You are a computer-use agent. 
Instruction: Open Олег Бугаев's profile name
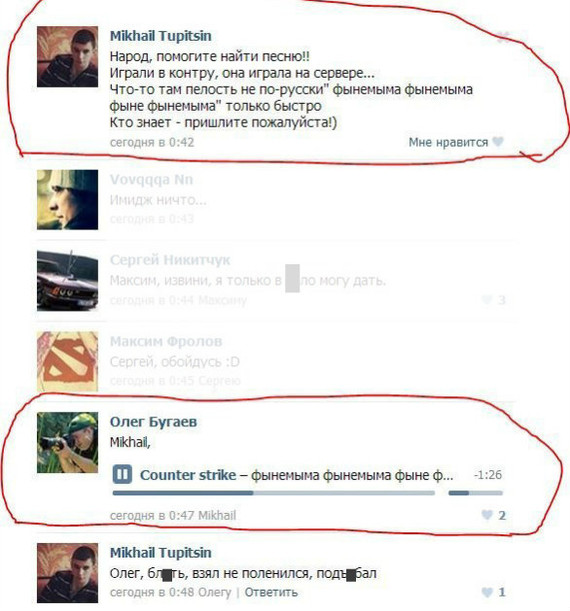(x=153, y=422)
